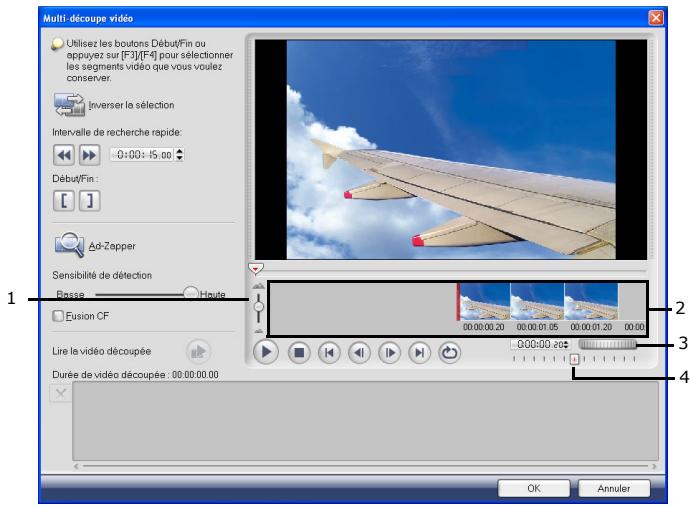Play the trimmed video (Lire la vidéo découpée)
The width and height of the screenshot is (693, 507).
pyautogui.click(x=198, y=352)
